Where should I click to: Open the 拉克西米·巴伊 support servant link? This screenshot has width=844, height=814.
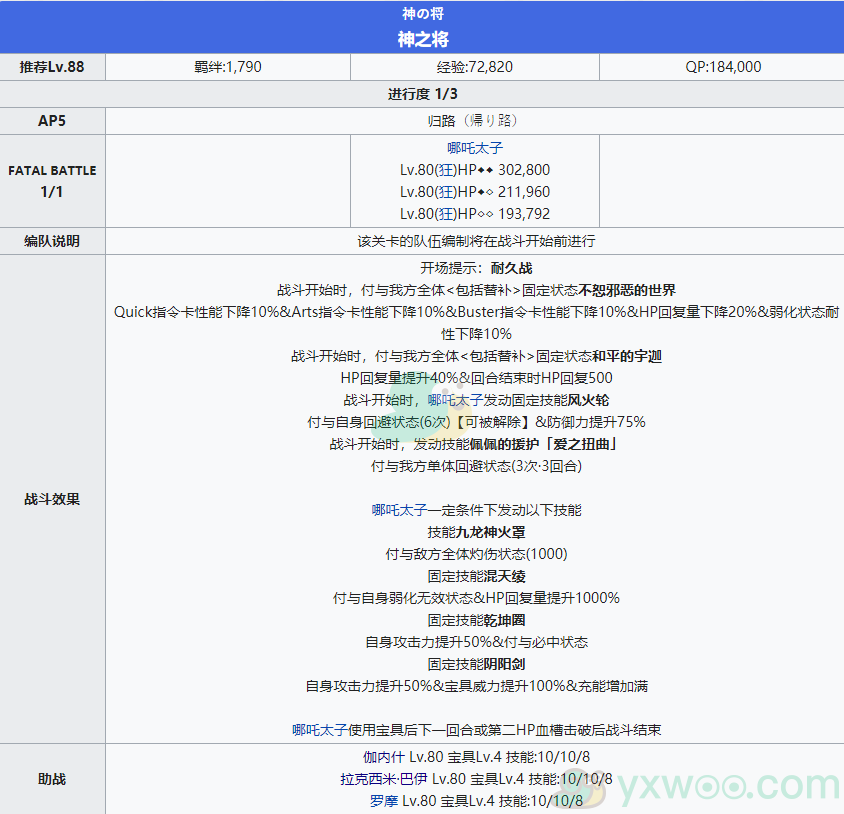[383, 779]
